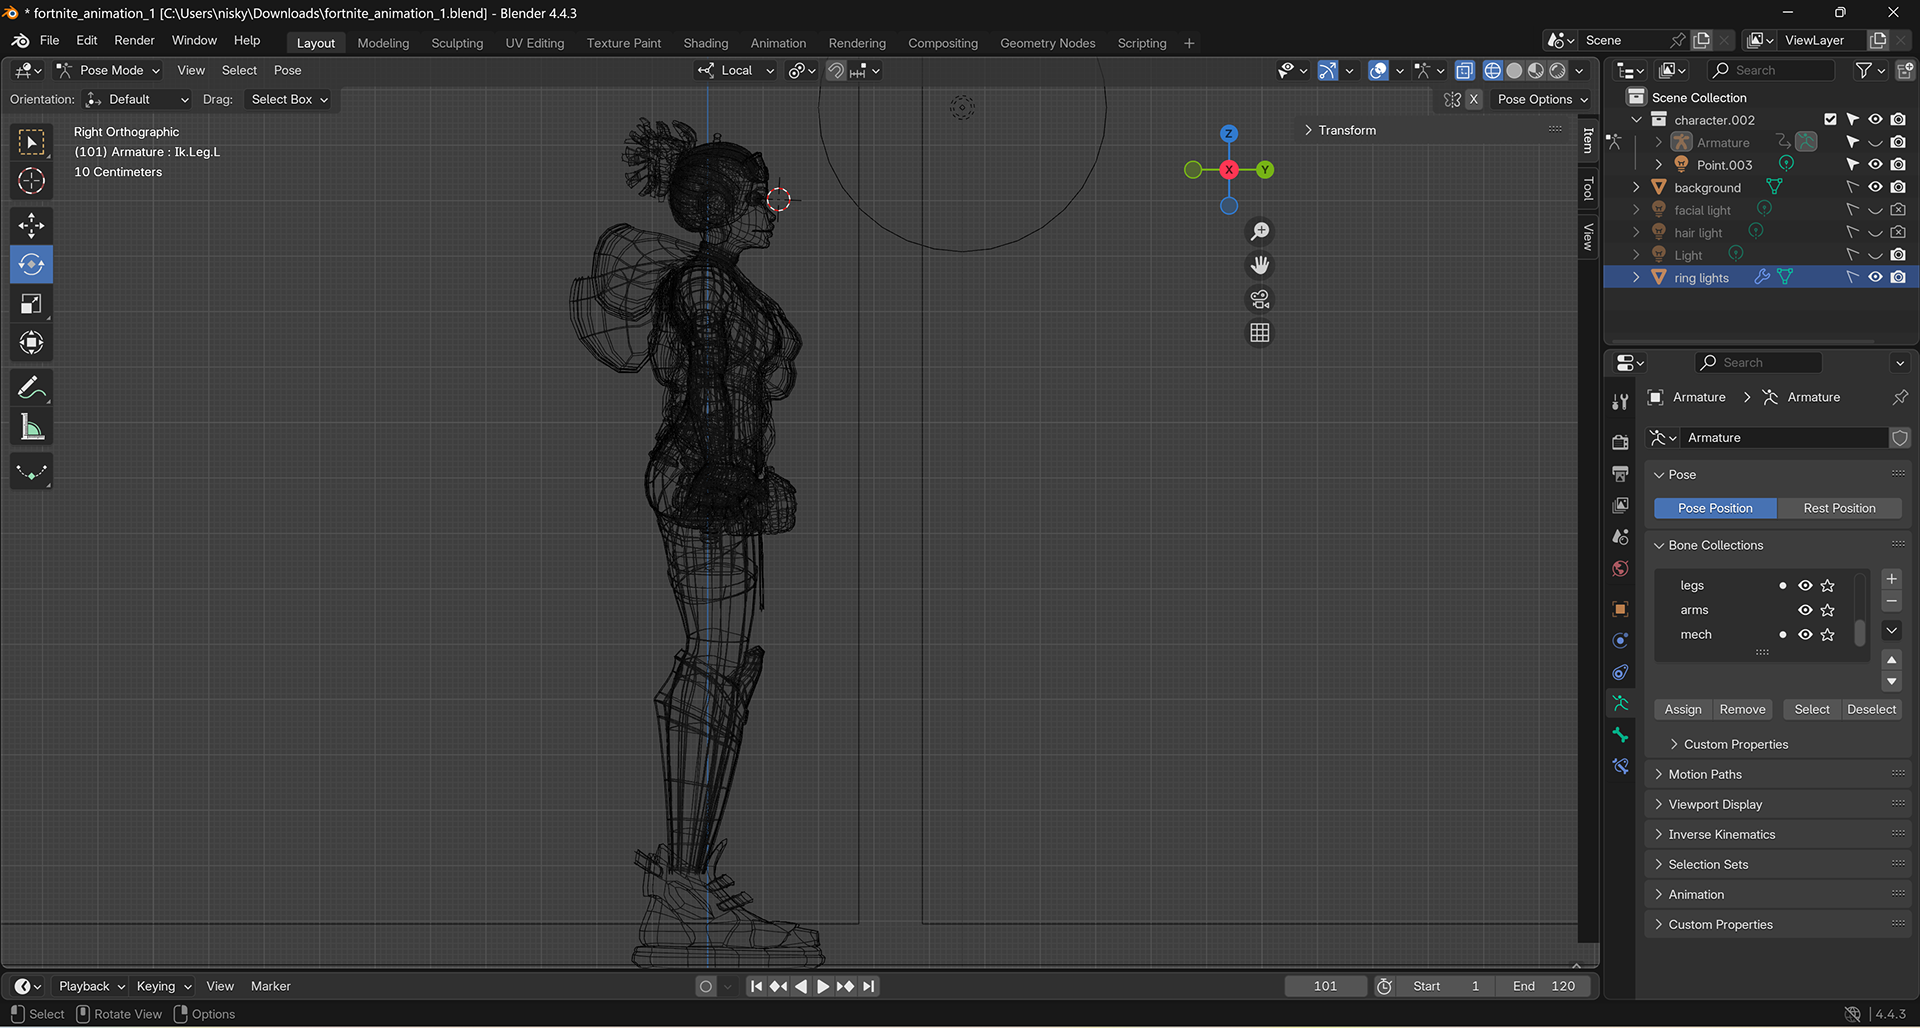Switch to the Shading workspace tab
1920x1028 pixels.
click(705, 43)
